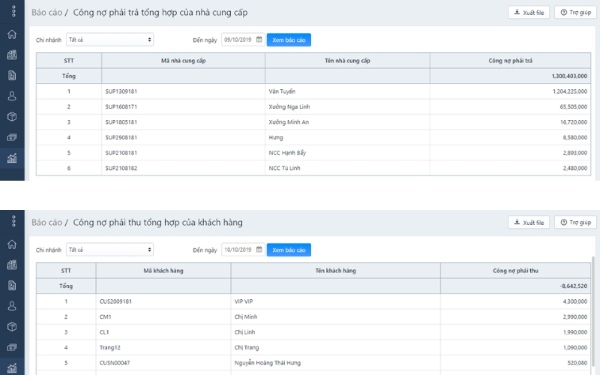The height and width of the screenshot is (375, 600).
Task: Open Trợ giúp help on the customer receivables report
Action: tap(576, 222)
